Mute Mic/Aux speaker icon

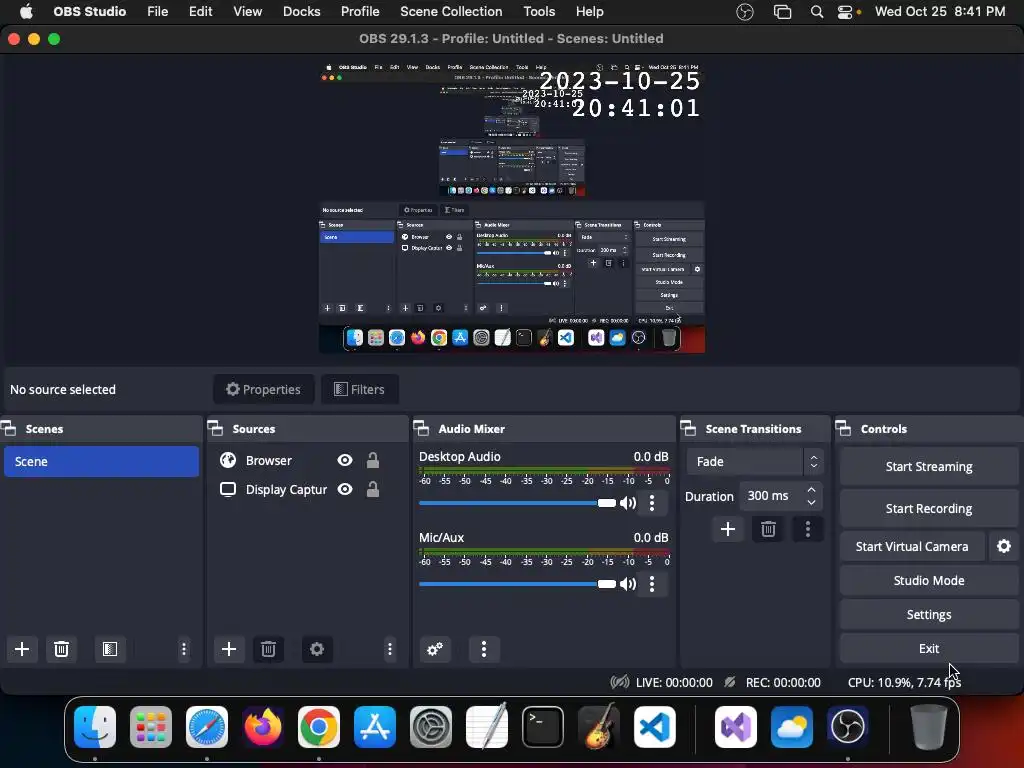point(628,584)
